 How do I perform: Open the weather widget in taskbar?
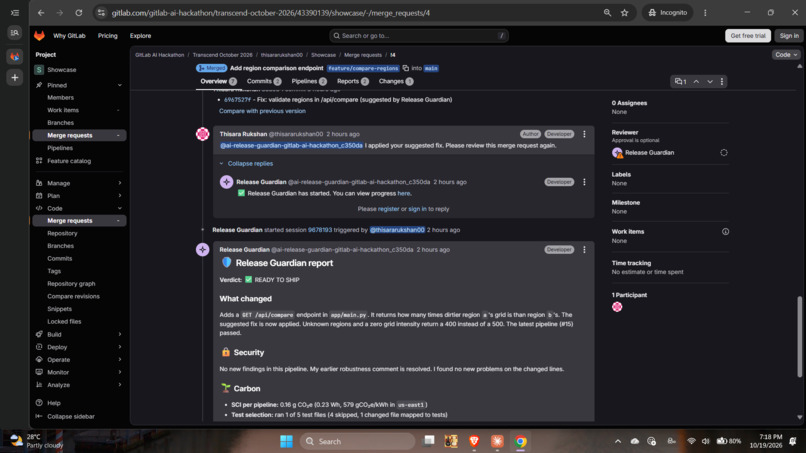click(36, 441)
